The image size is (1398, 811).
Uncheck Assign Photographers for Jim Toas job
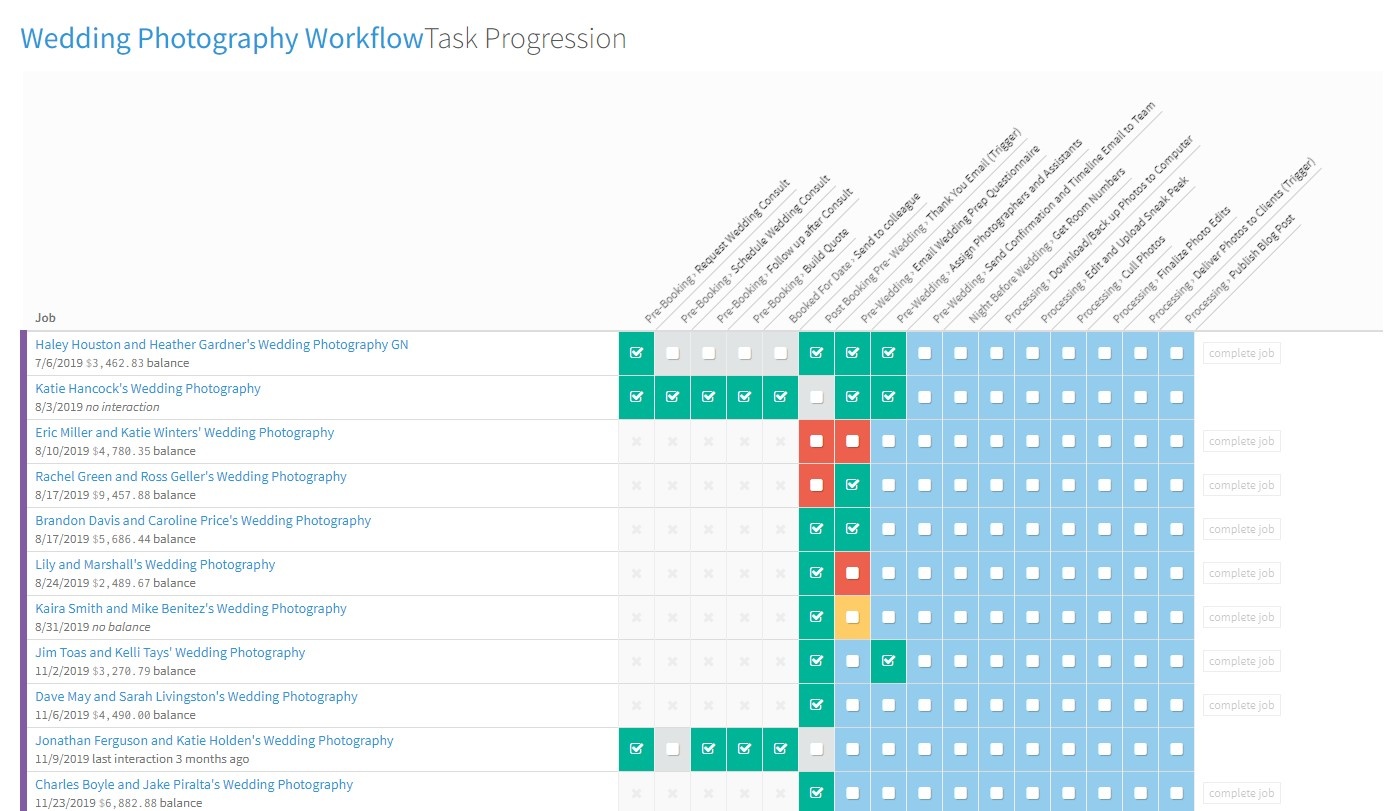pyautogui.click(x=888, y=661)
